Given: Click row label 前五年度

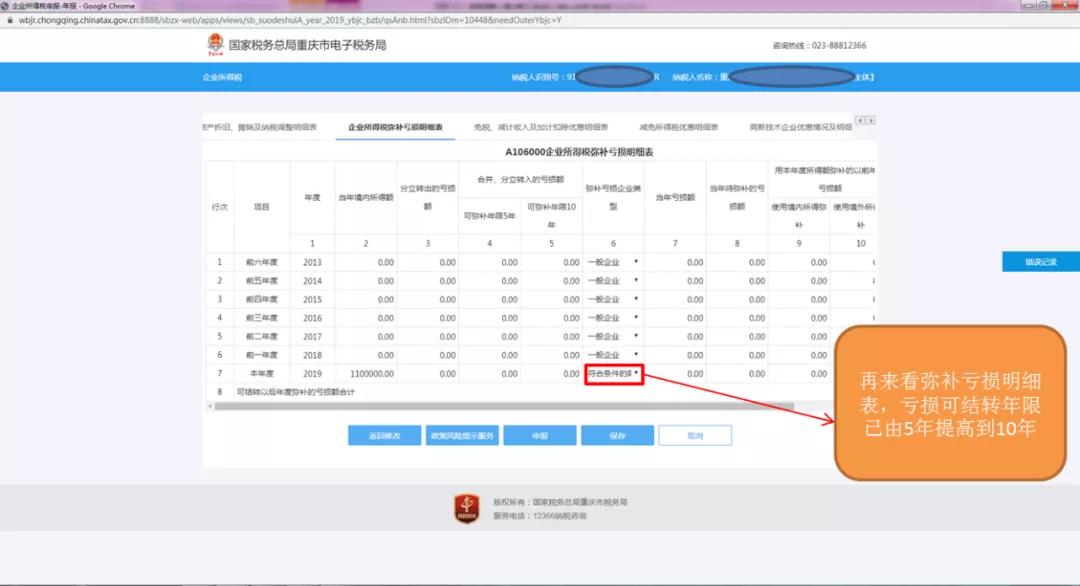Looking at the screenshot, I should (x=262, y=281).
